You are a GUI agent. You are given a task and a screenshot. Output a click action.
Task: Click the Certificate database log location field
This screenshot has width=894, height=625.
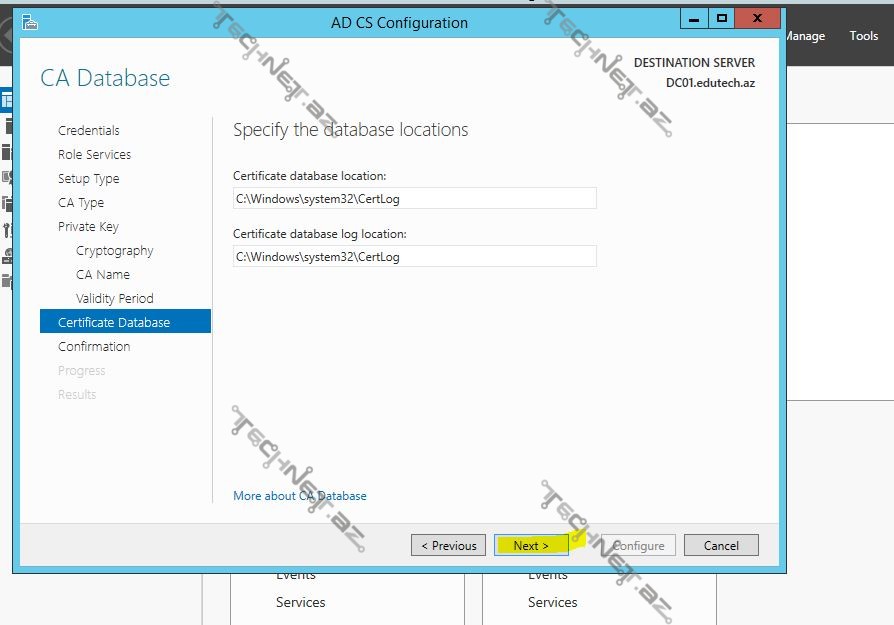coord(414,257)
